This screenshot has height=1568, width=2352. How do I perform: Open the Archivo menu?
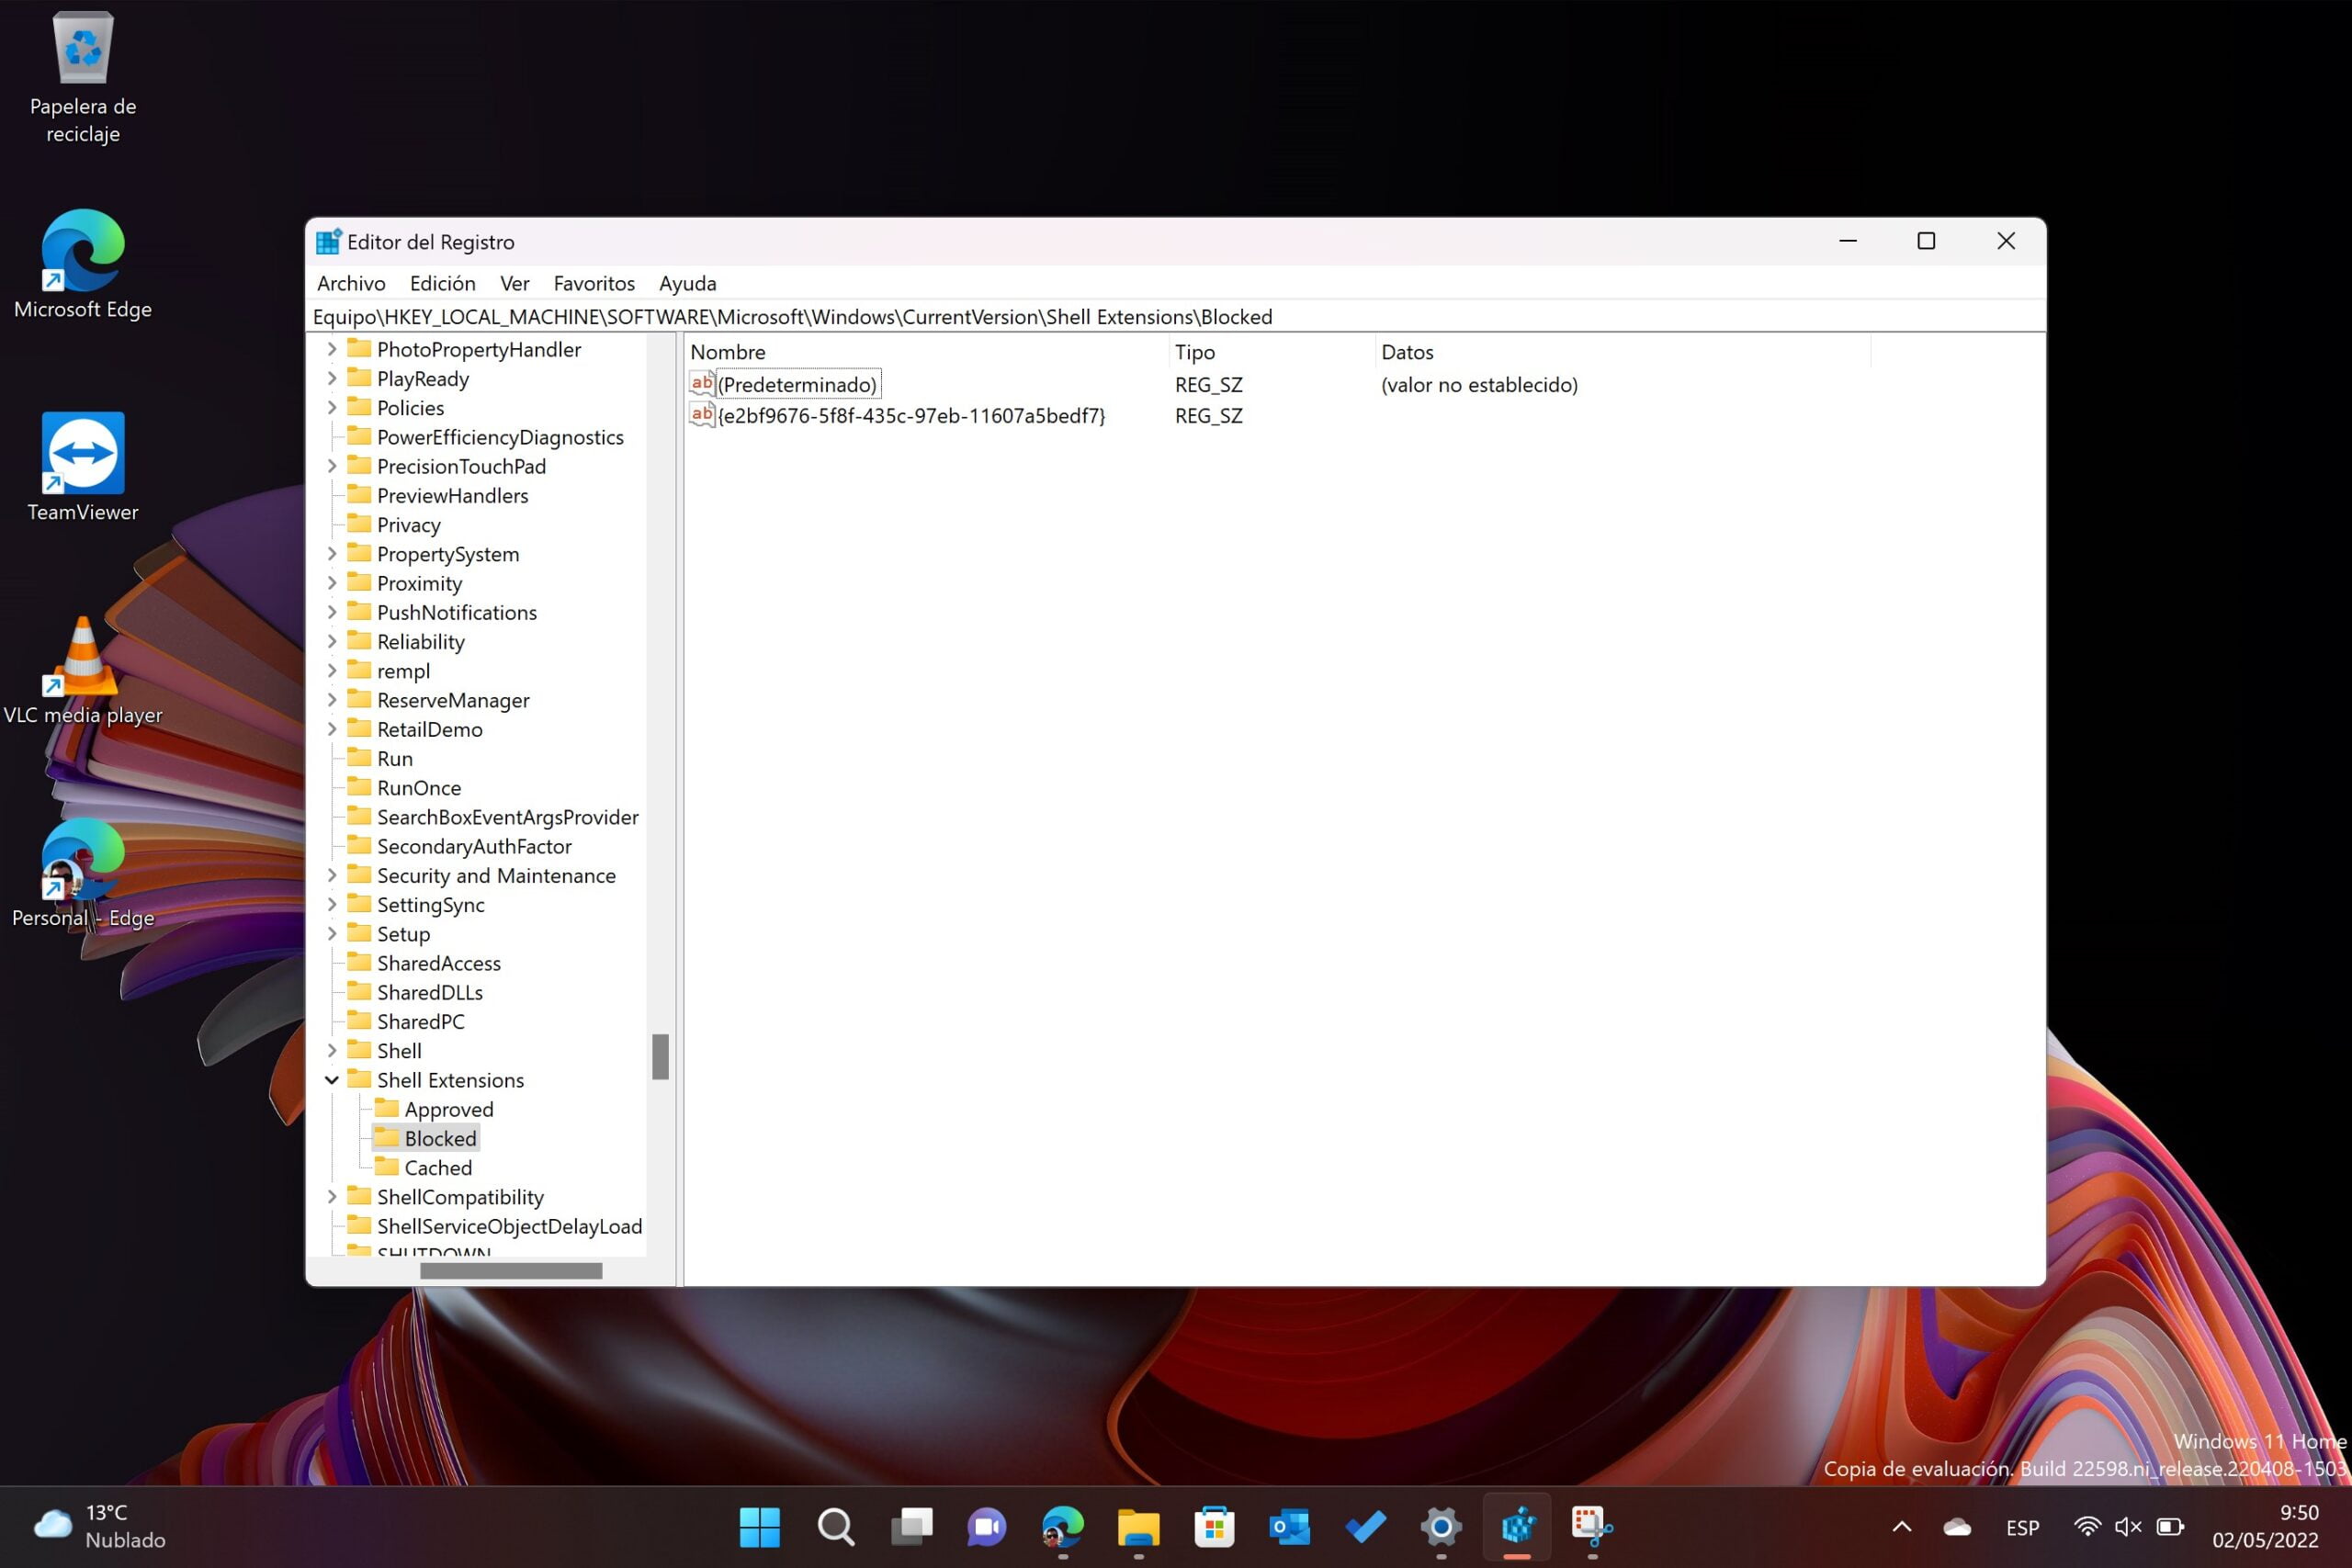(x=351, y=283)
